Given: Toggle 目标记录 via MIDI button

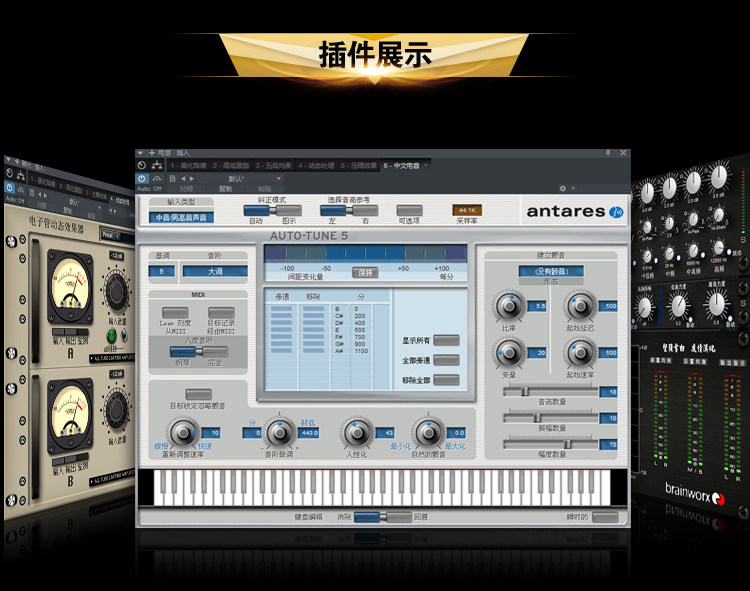Looking at the screenshot, I should point(221,312).
